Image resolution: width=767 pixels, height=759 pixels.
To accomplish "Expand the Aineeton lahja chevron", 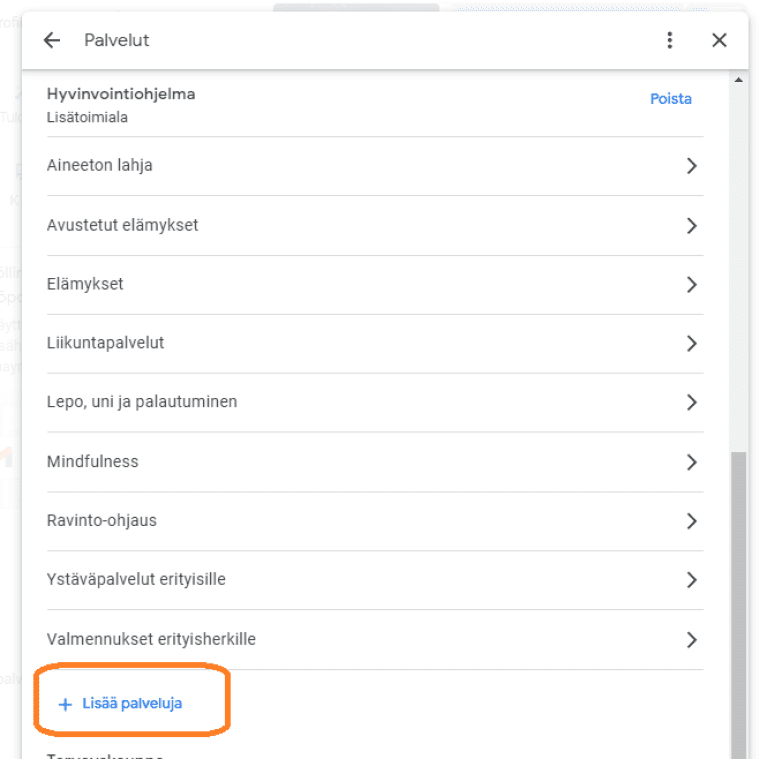I will coord(691,166).
